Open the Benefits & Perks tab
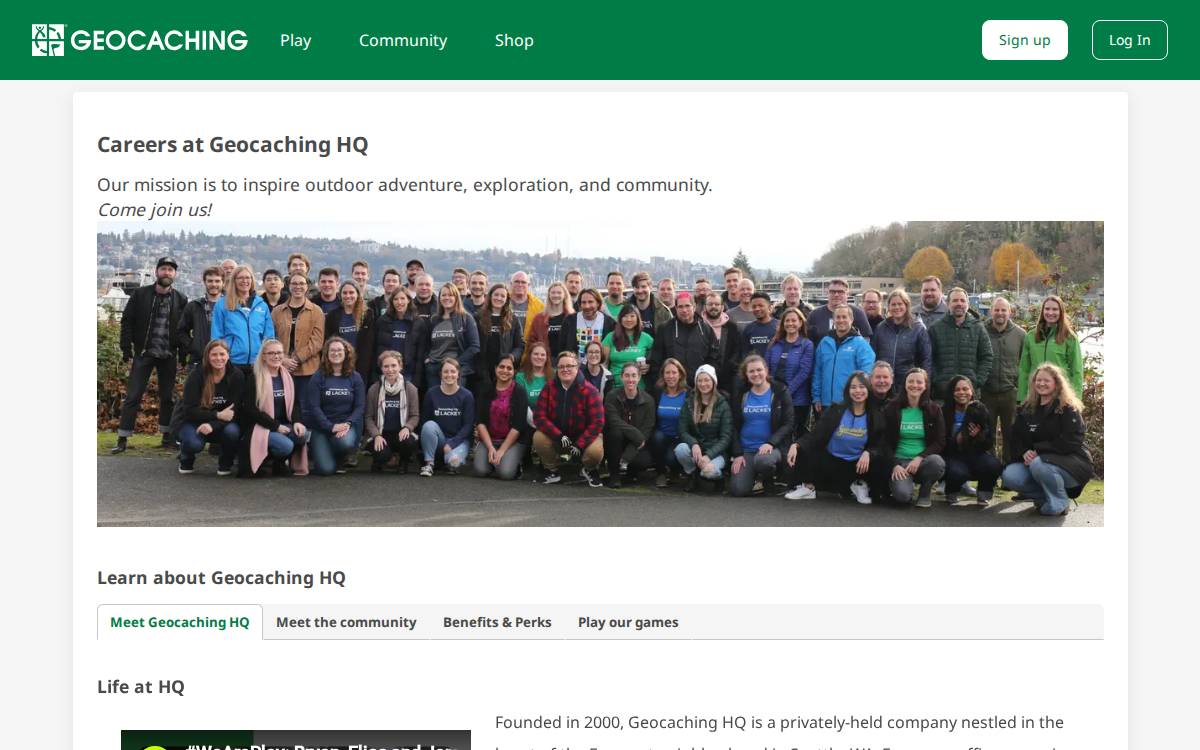Screen dimensions: 1200x750 click(x=497, y=622)
